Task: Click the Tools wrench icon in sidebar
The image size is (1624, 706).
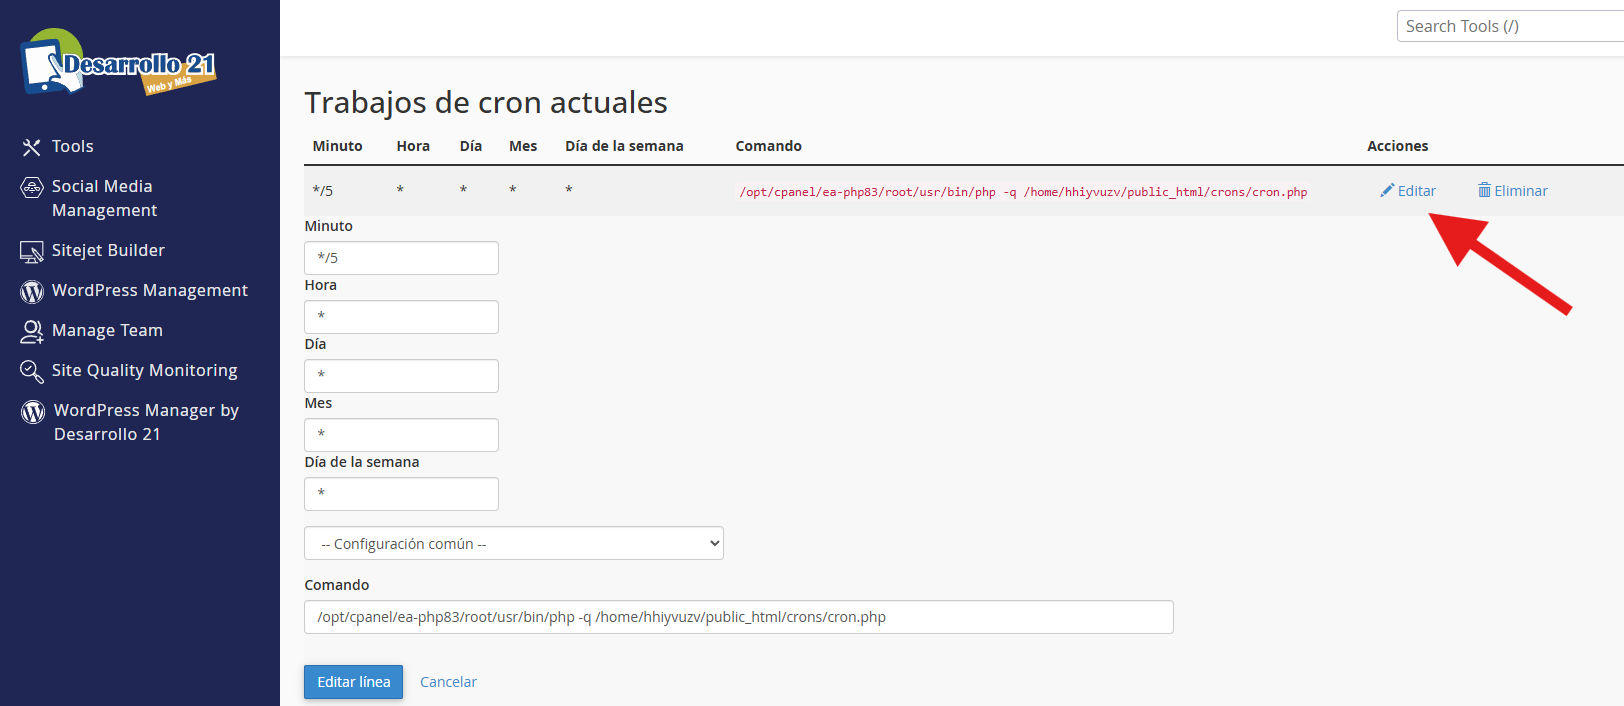Action: point(32,147)
